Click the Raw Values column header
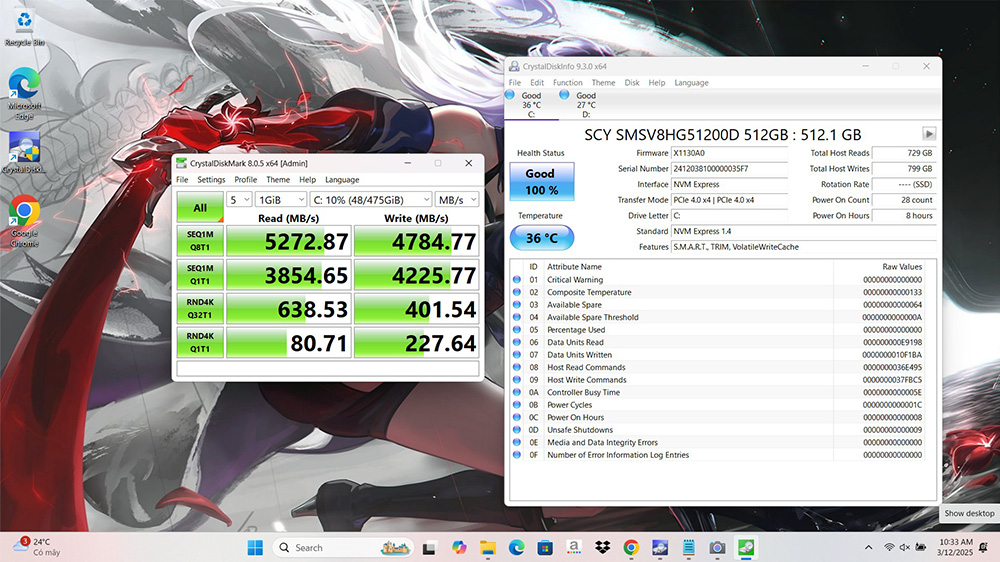This screenshot has width=1000, height=562. (x=902, y=267)
